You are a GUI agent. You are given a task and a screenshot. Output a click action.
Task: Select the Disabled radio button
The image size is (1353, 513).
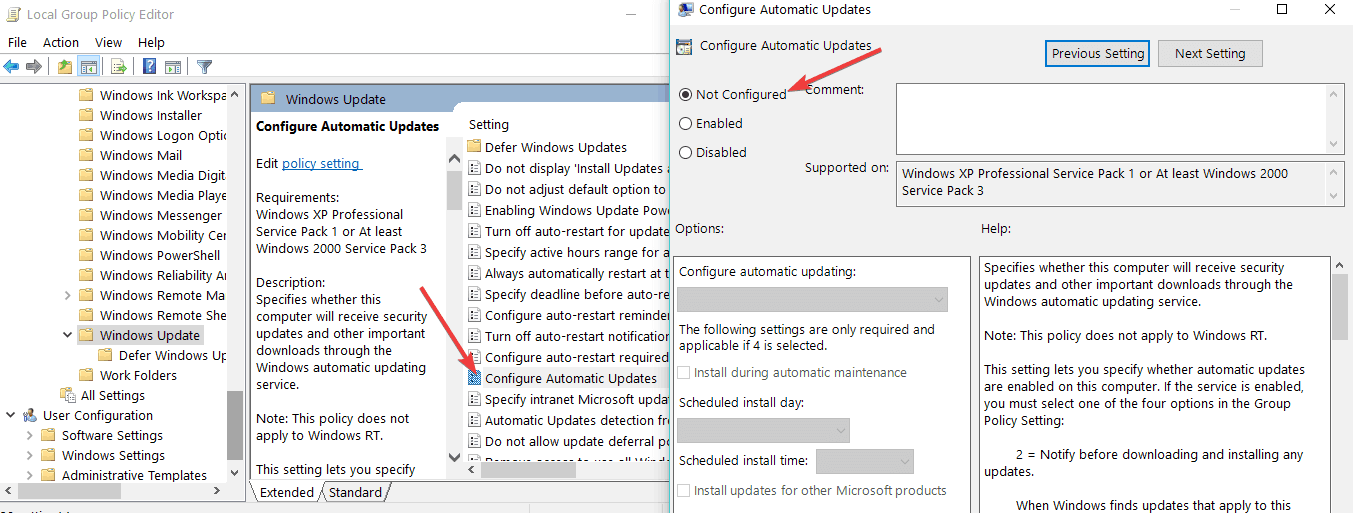click(685, 152)
